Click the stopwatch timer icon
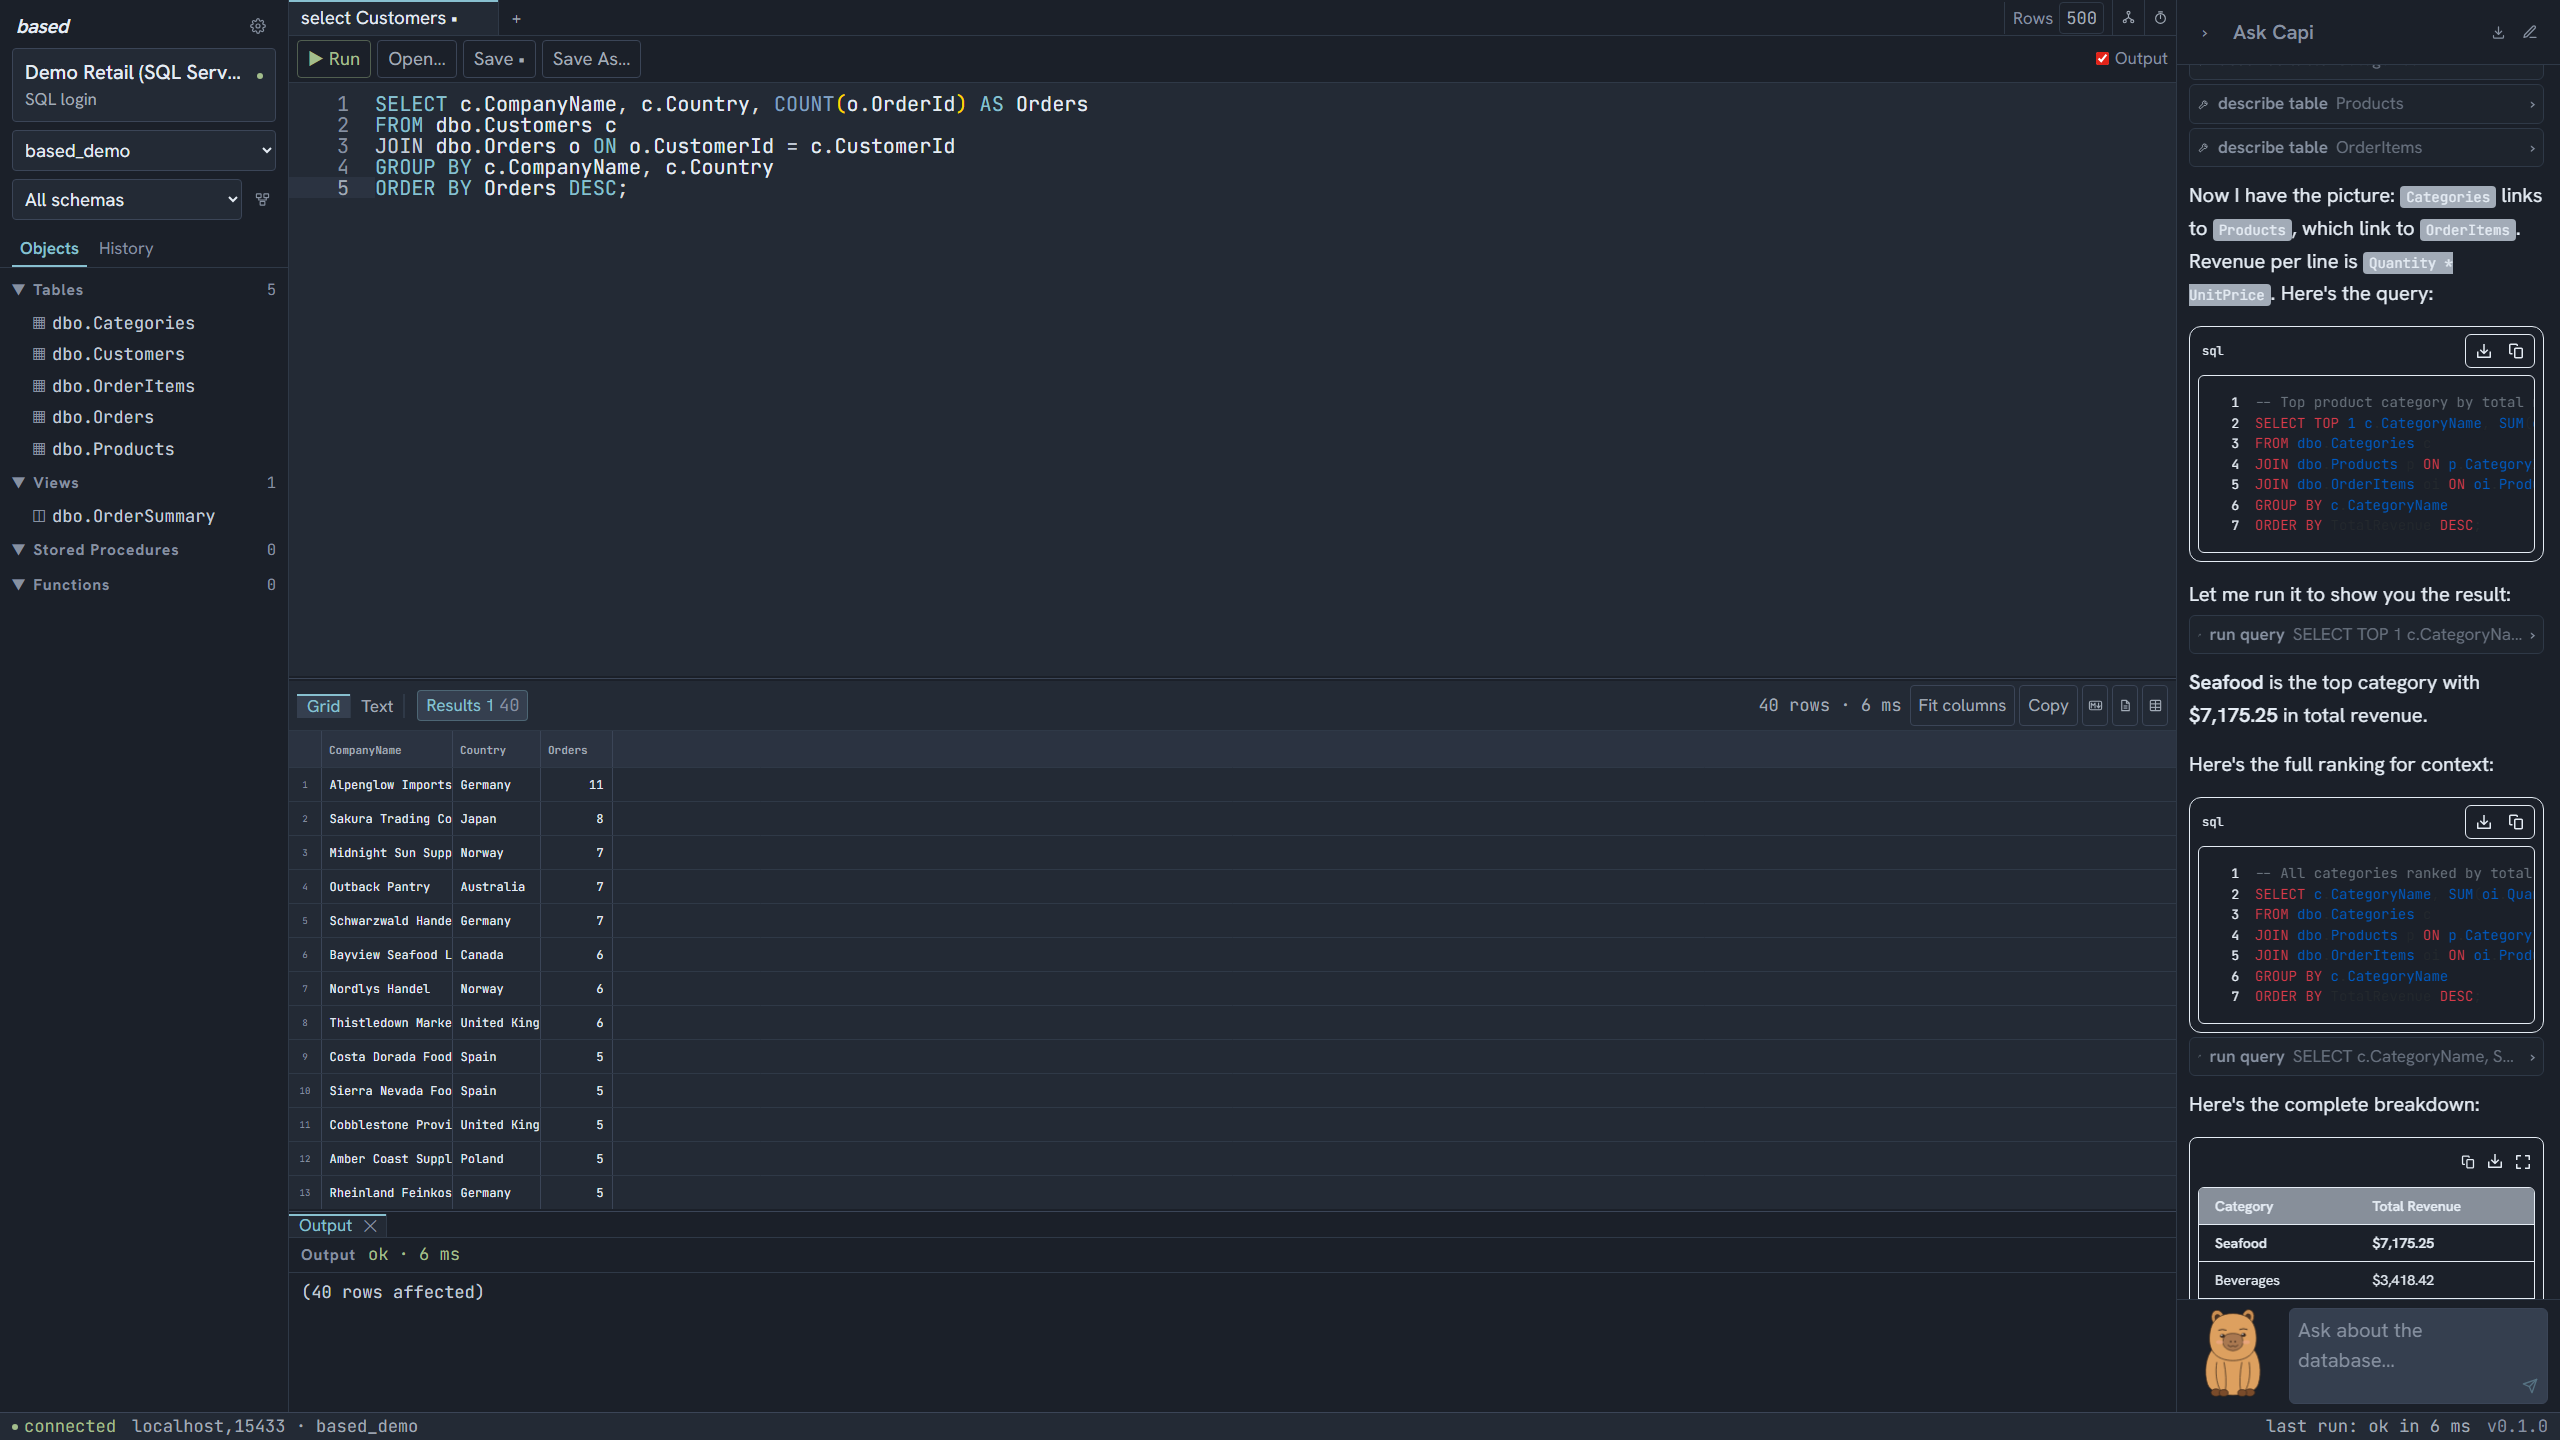This screenshot has width=2560, height=1440. (2160, 18)
